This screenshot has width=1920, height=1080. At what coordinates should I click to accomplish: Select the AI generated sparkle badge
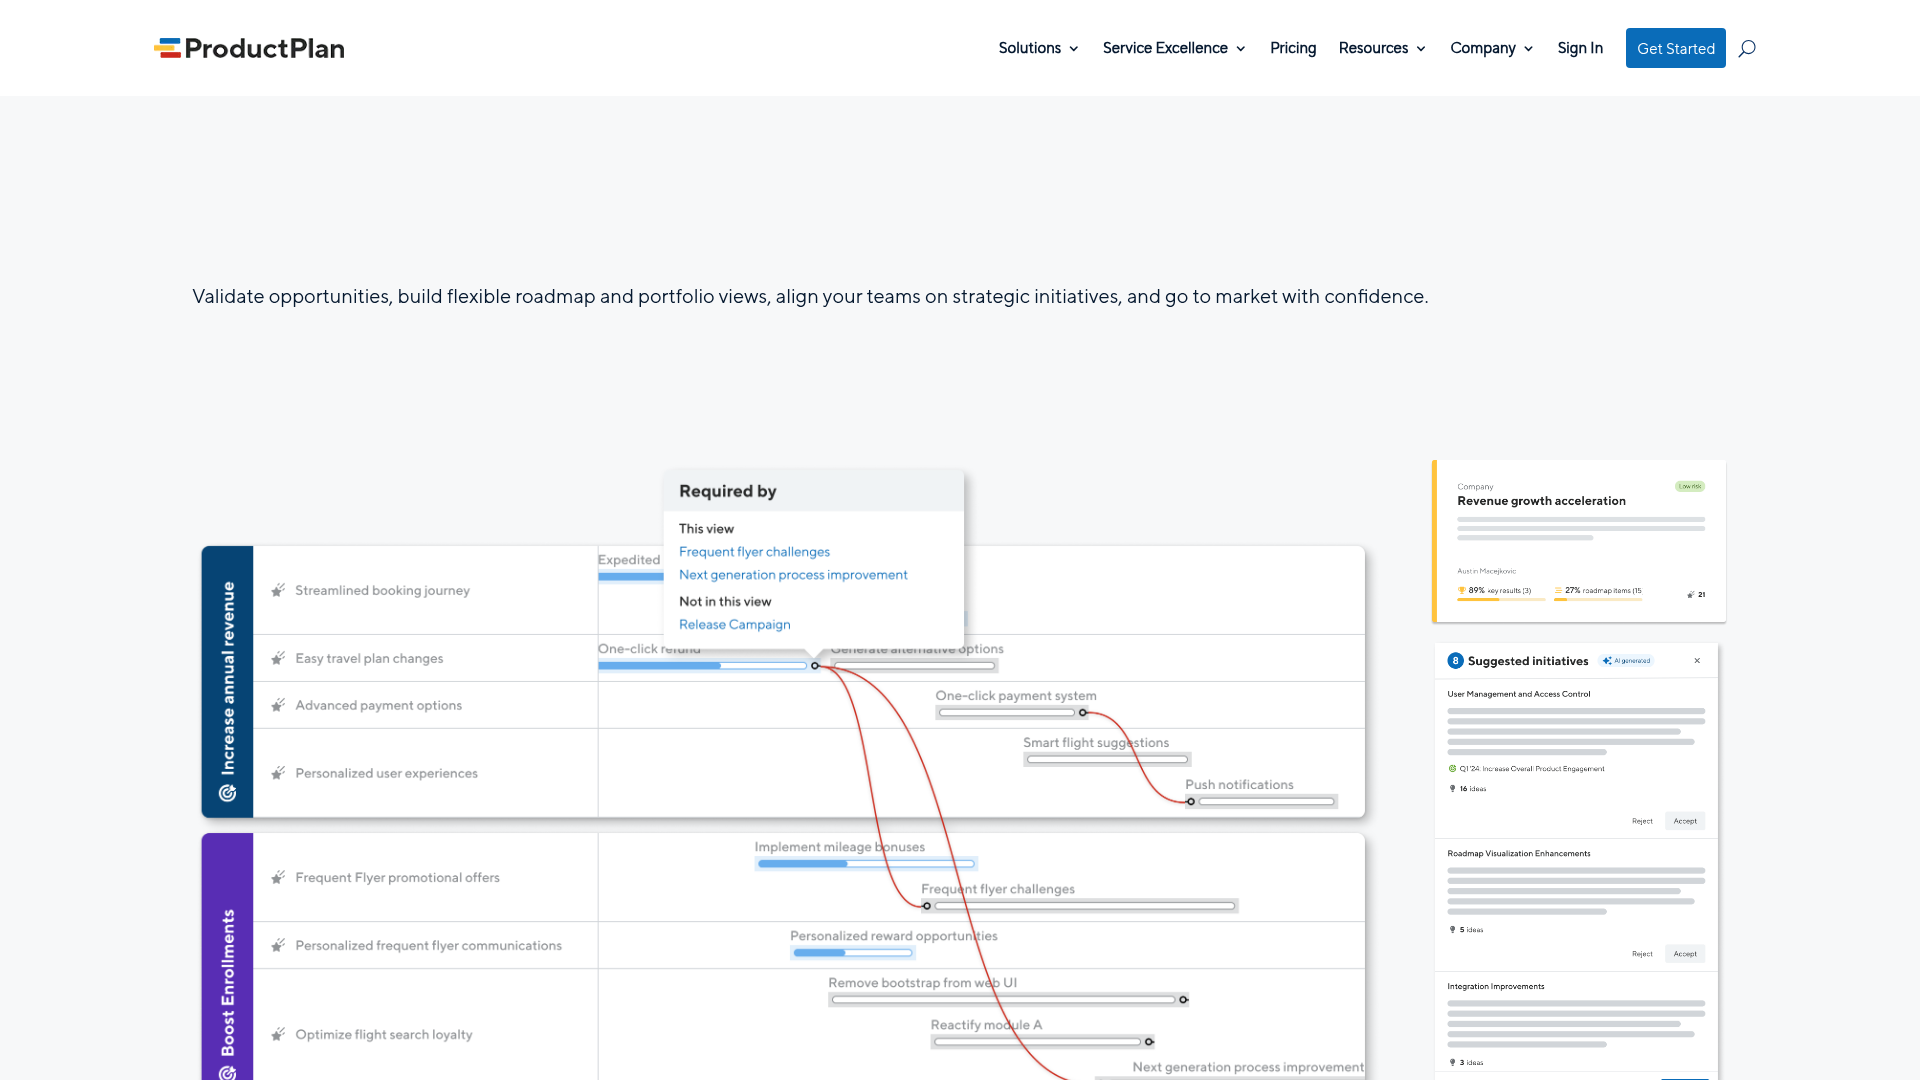1627,660
